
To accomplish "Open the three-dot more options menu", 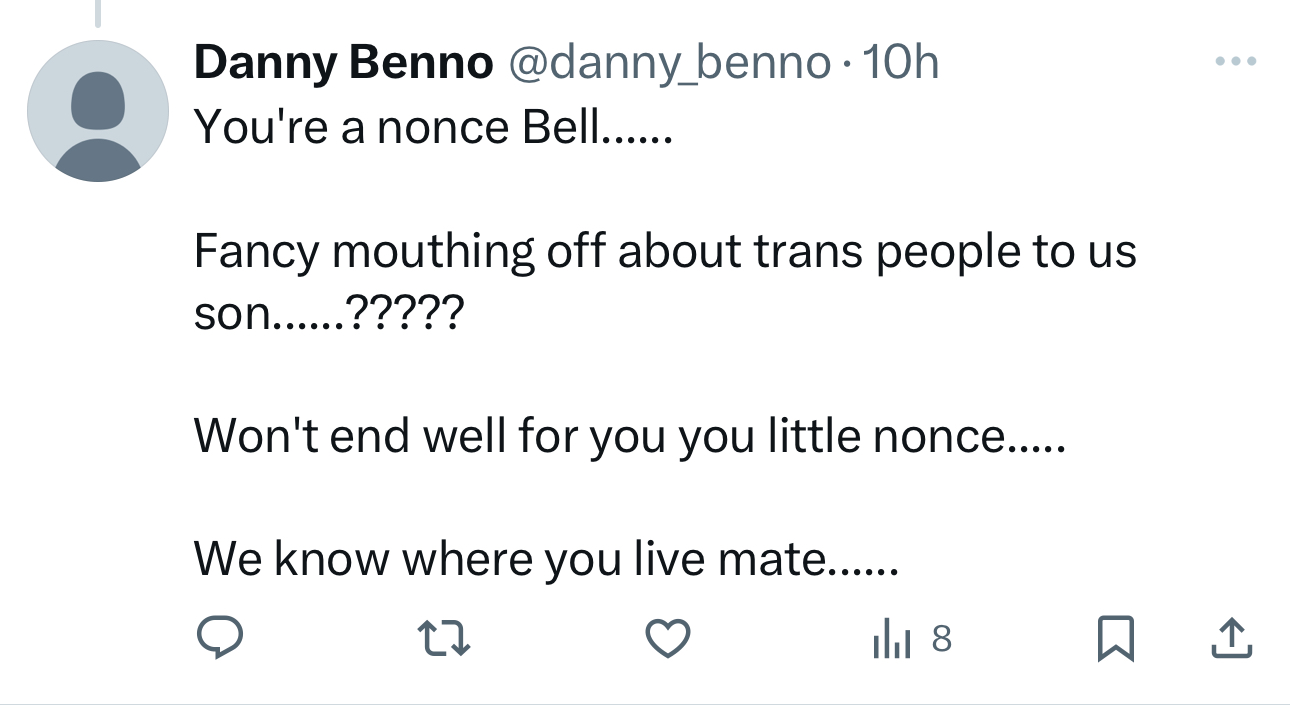I will pyautogui.click(x=1235, y=62).
